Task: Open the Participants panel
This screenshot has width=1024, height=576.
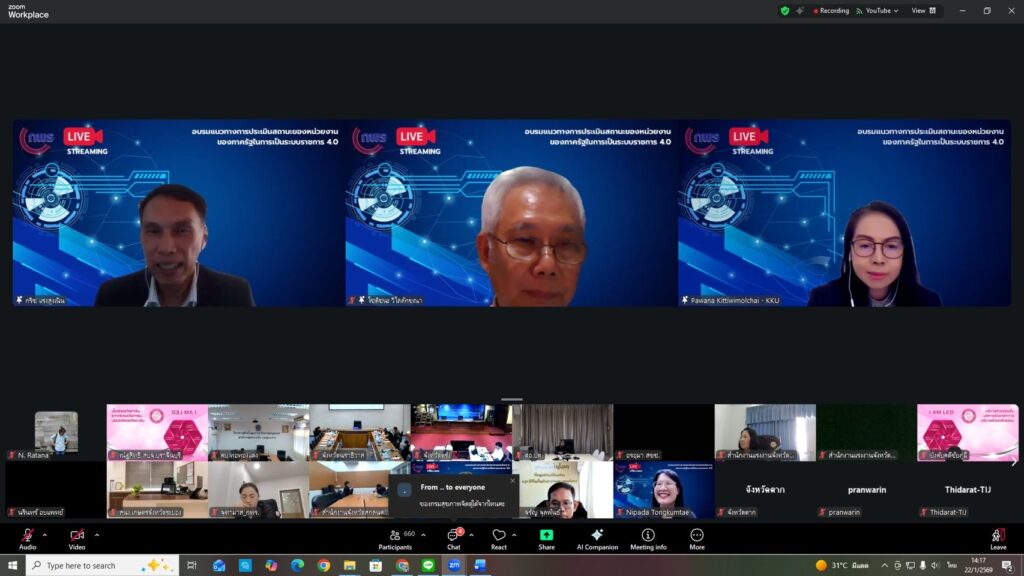Action: (x=395, y=539)
